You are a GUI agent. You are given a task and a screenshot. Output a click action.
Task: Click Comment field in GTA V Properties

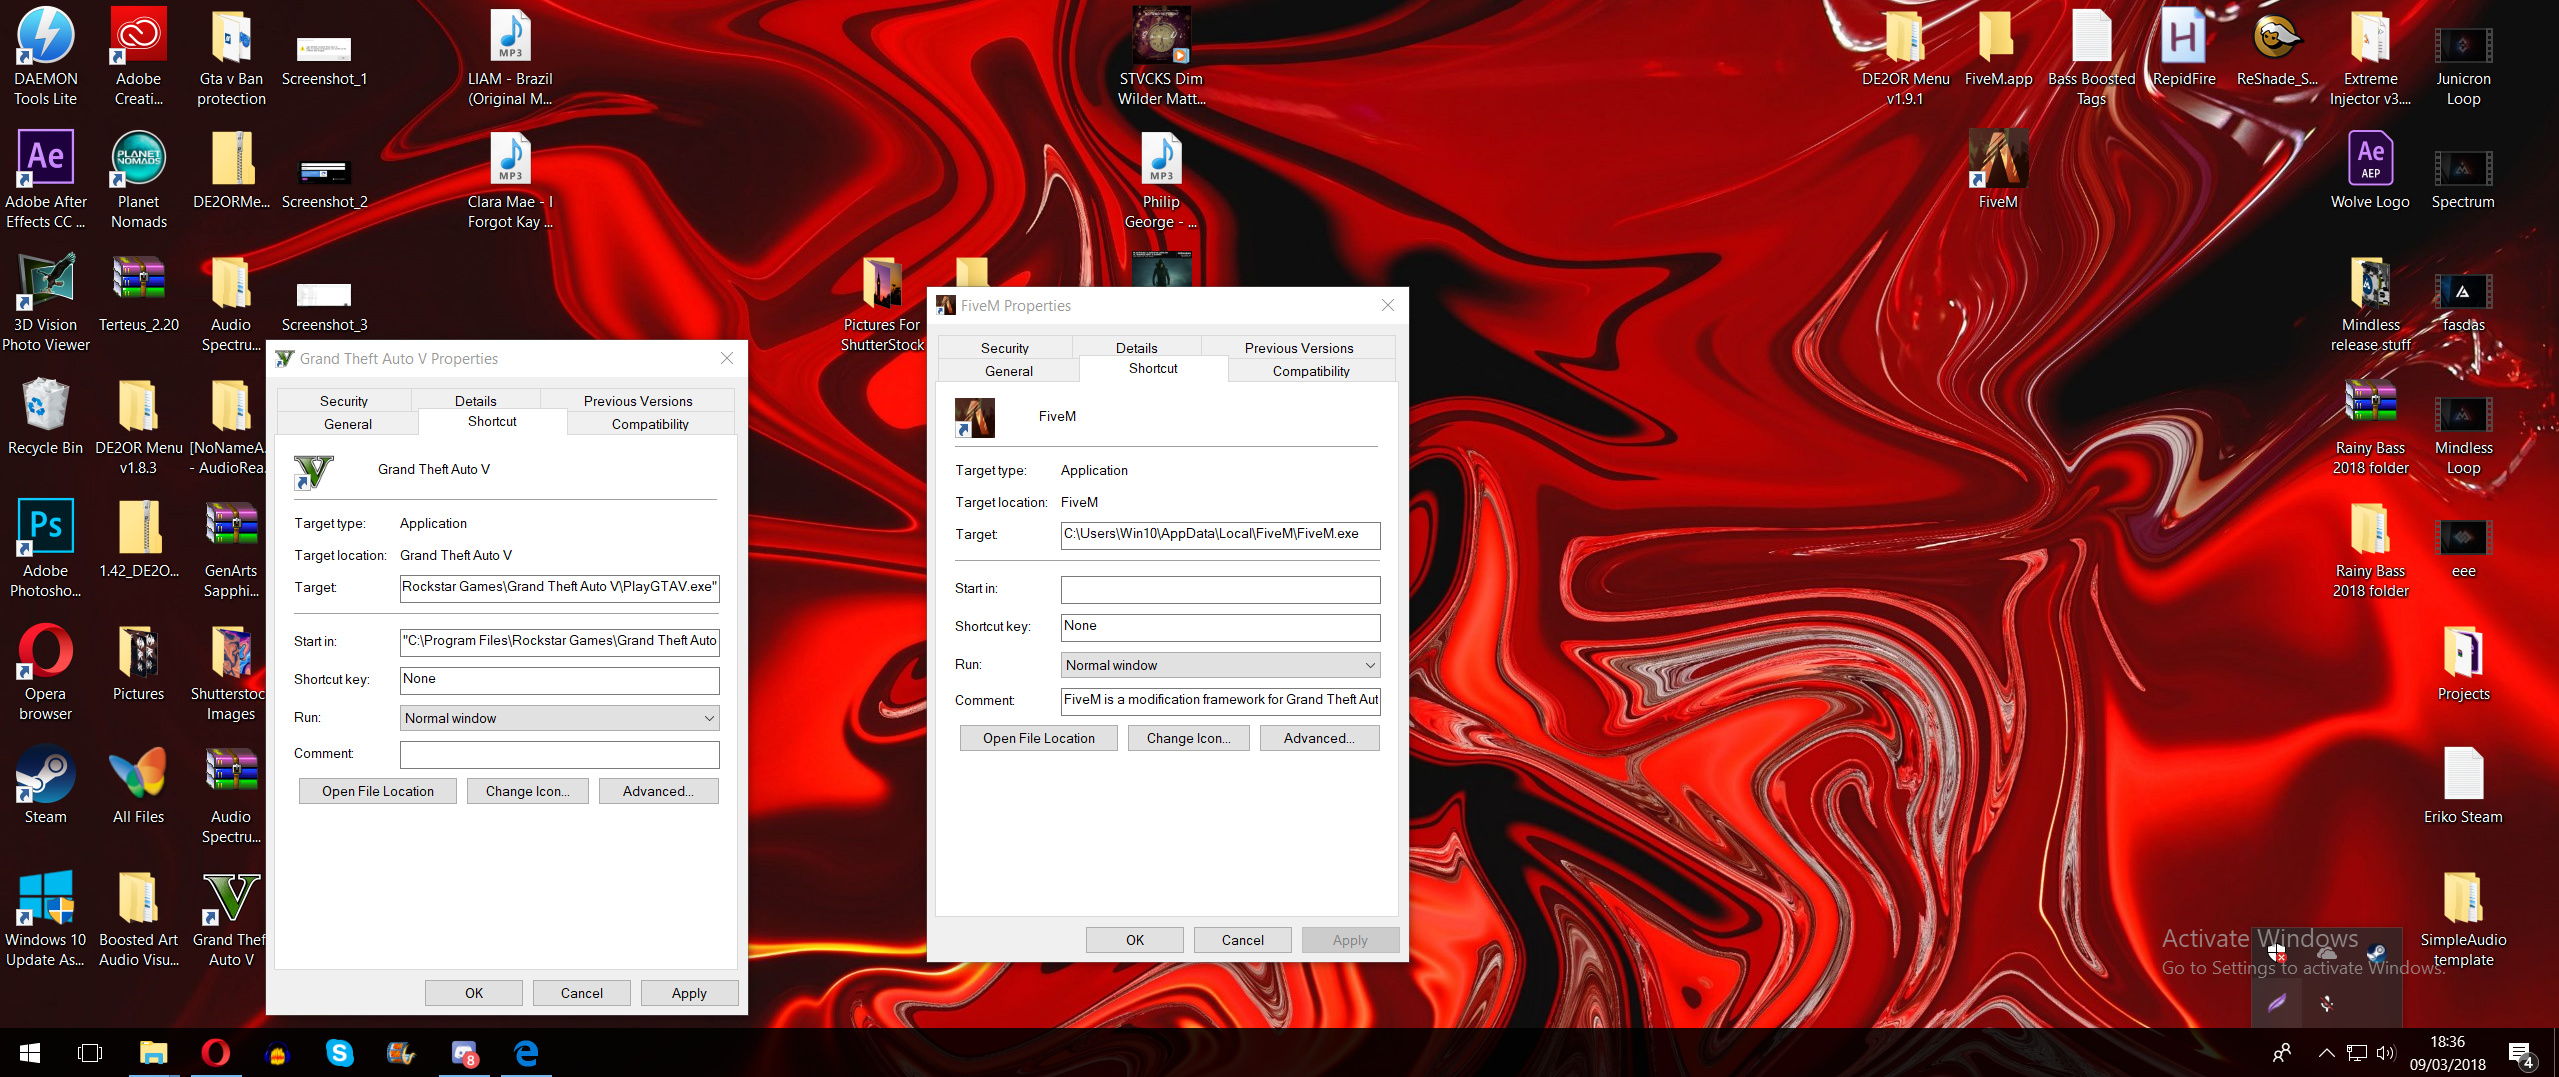coord(559,754)
